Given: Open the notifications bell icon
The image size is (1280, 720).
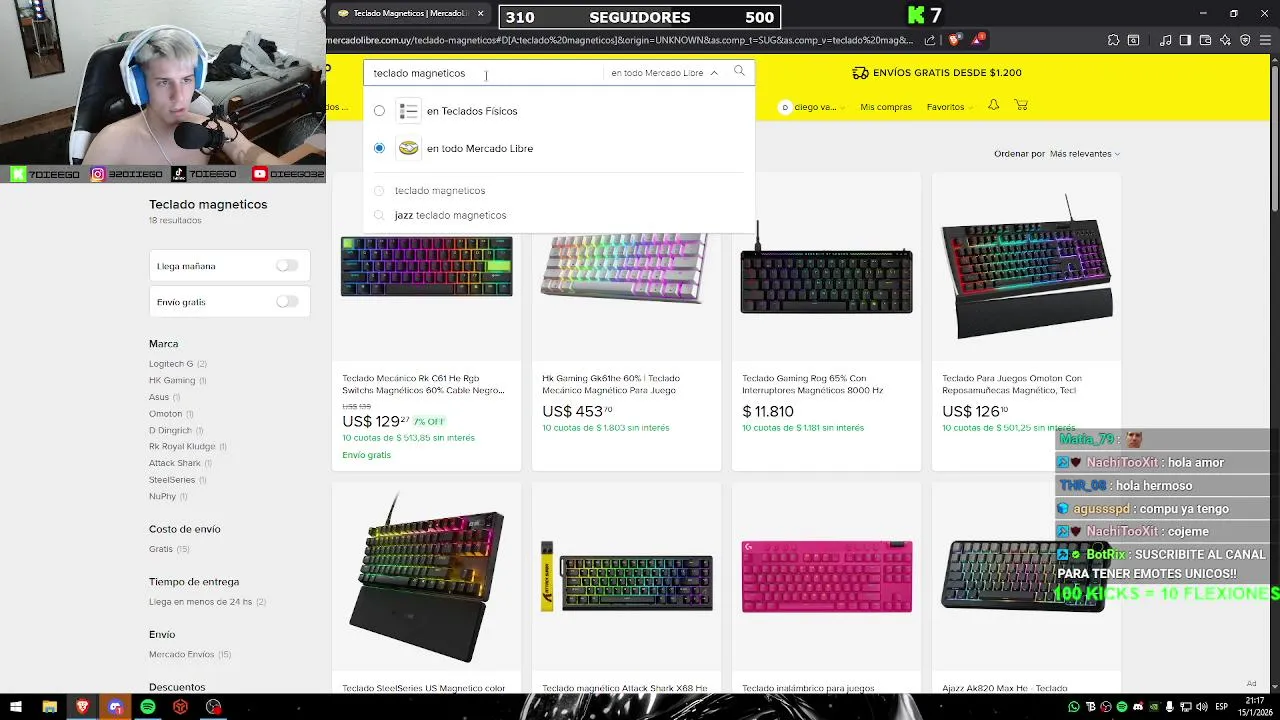Looking at the screenshot, I should [x=993, y=105].
